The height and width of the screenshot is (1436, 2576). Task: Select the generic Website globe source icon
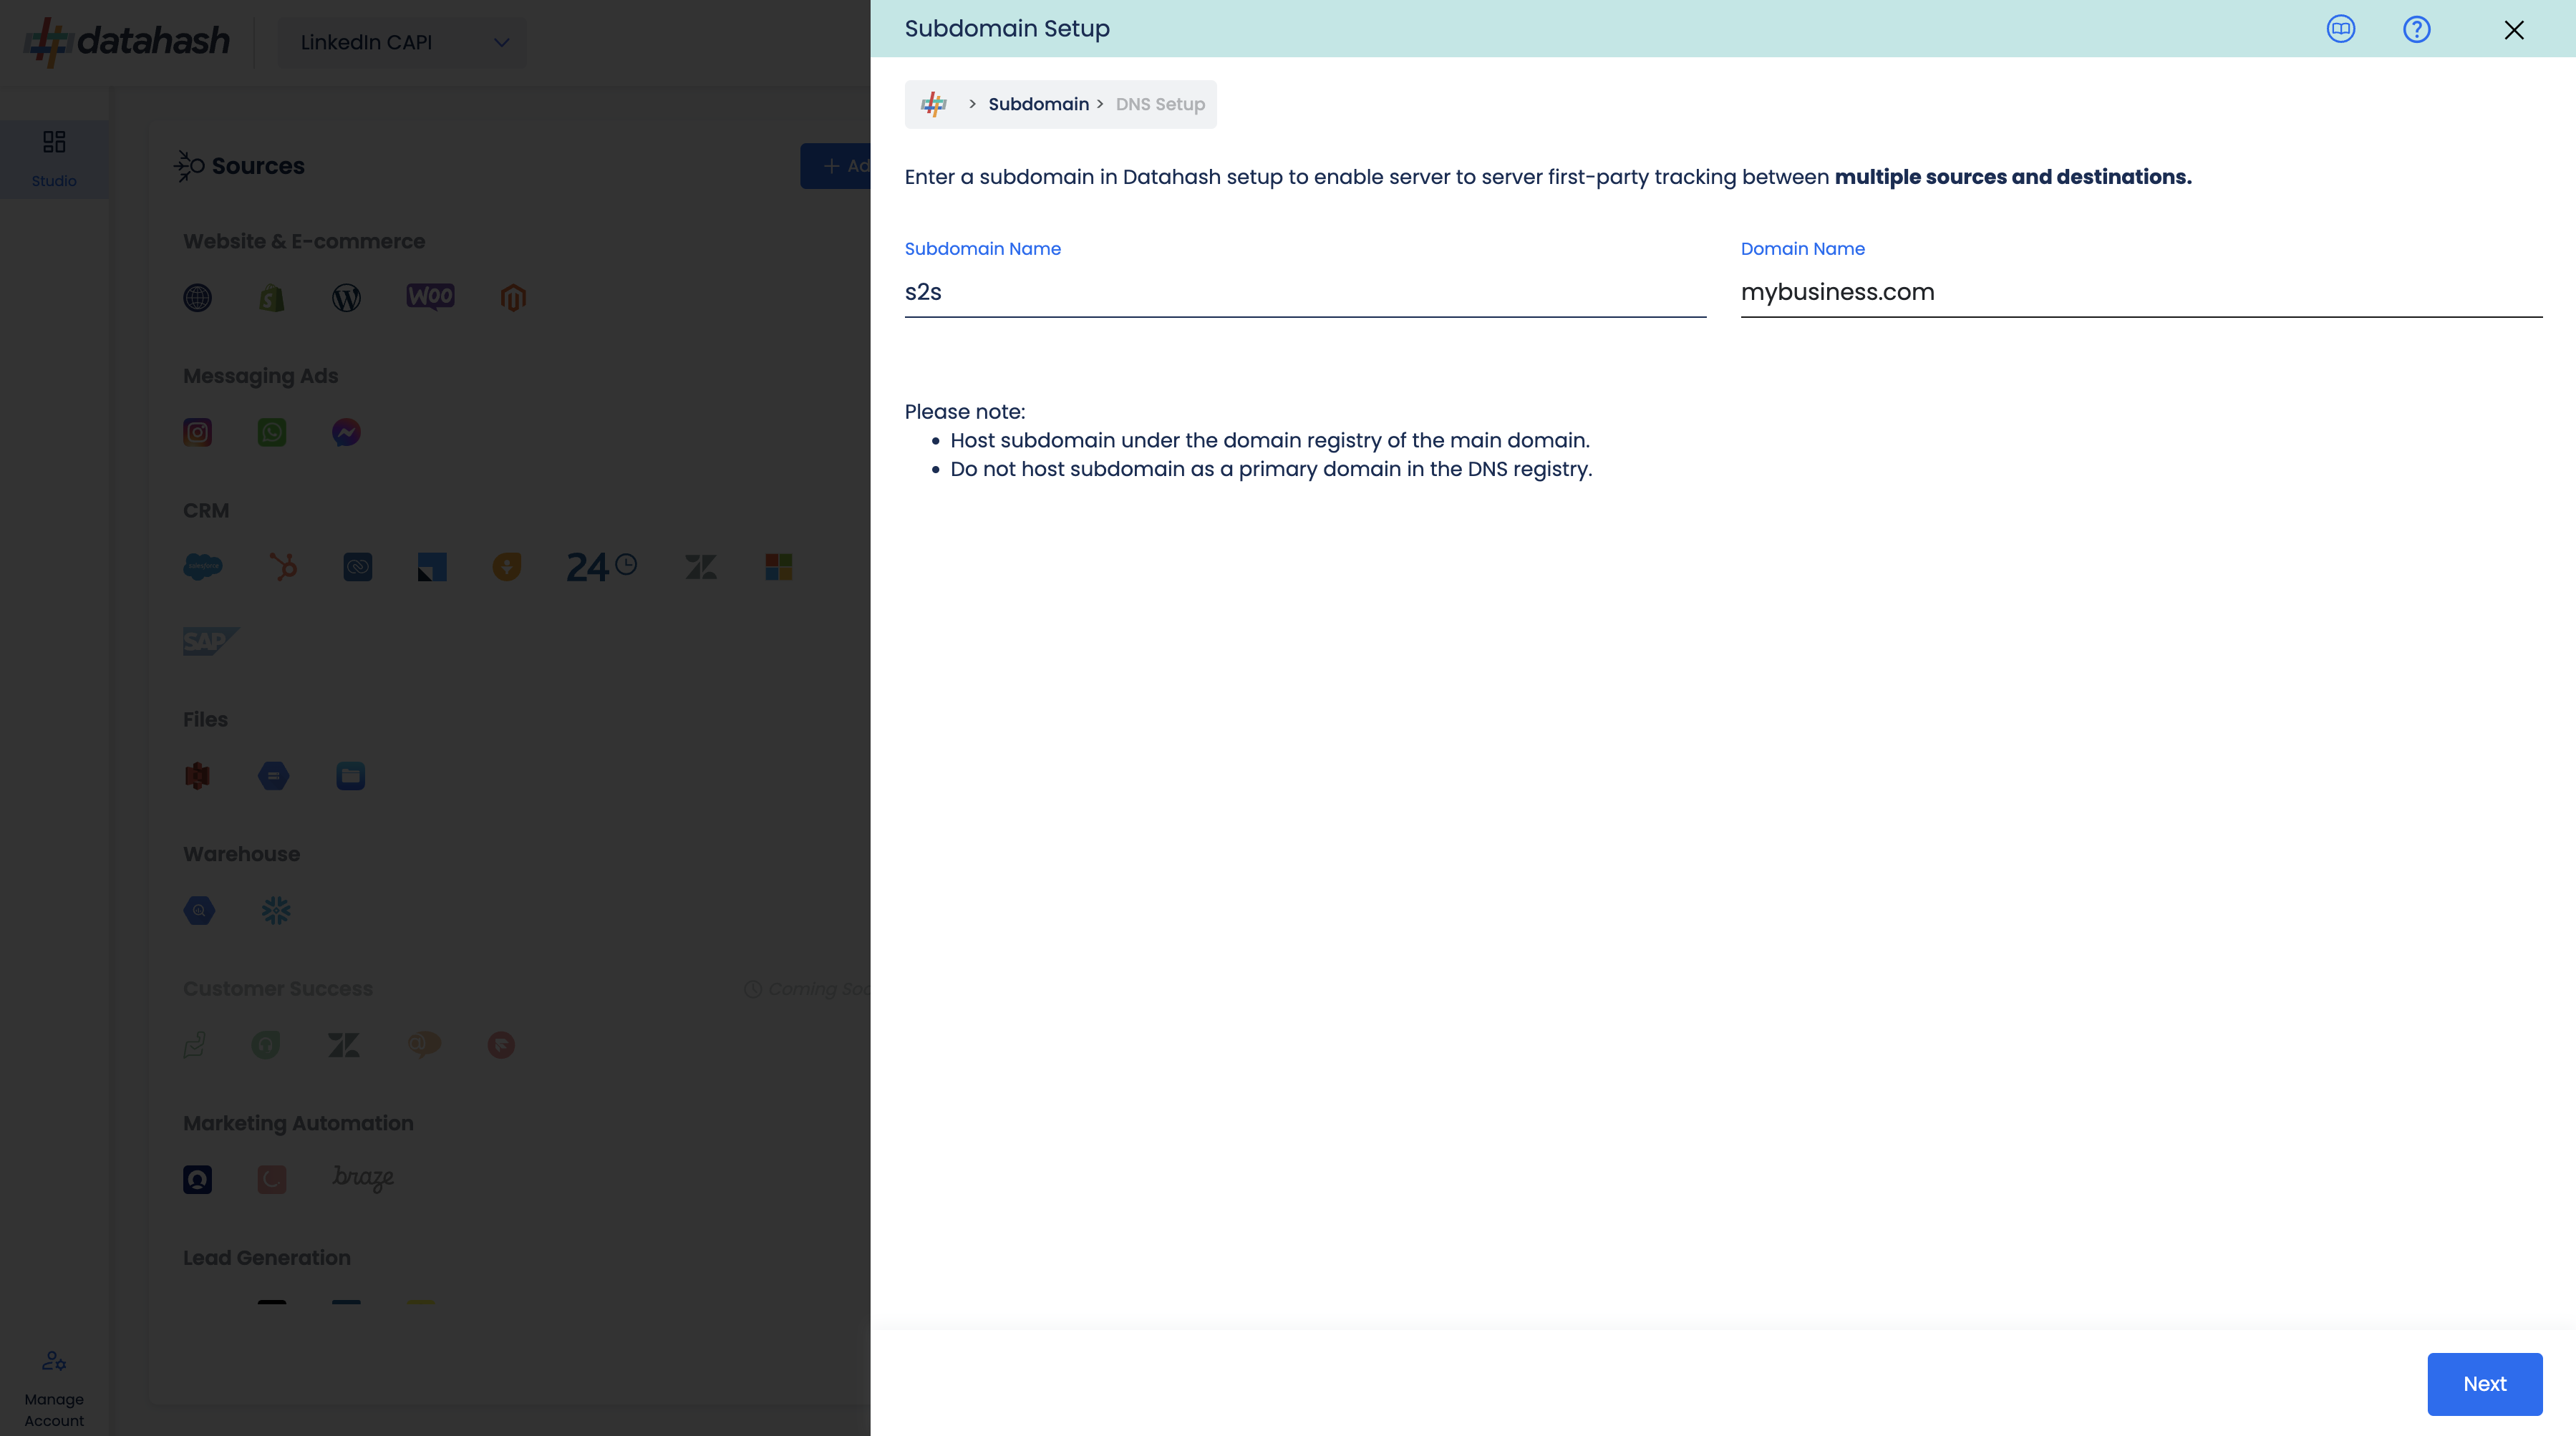click(x=197, y=297)
